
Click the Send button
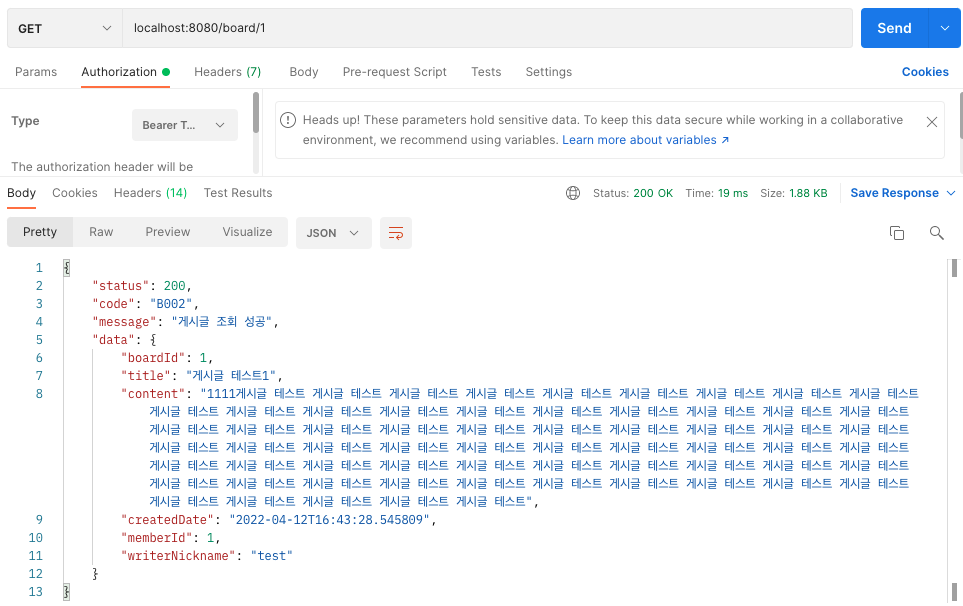893,28
